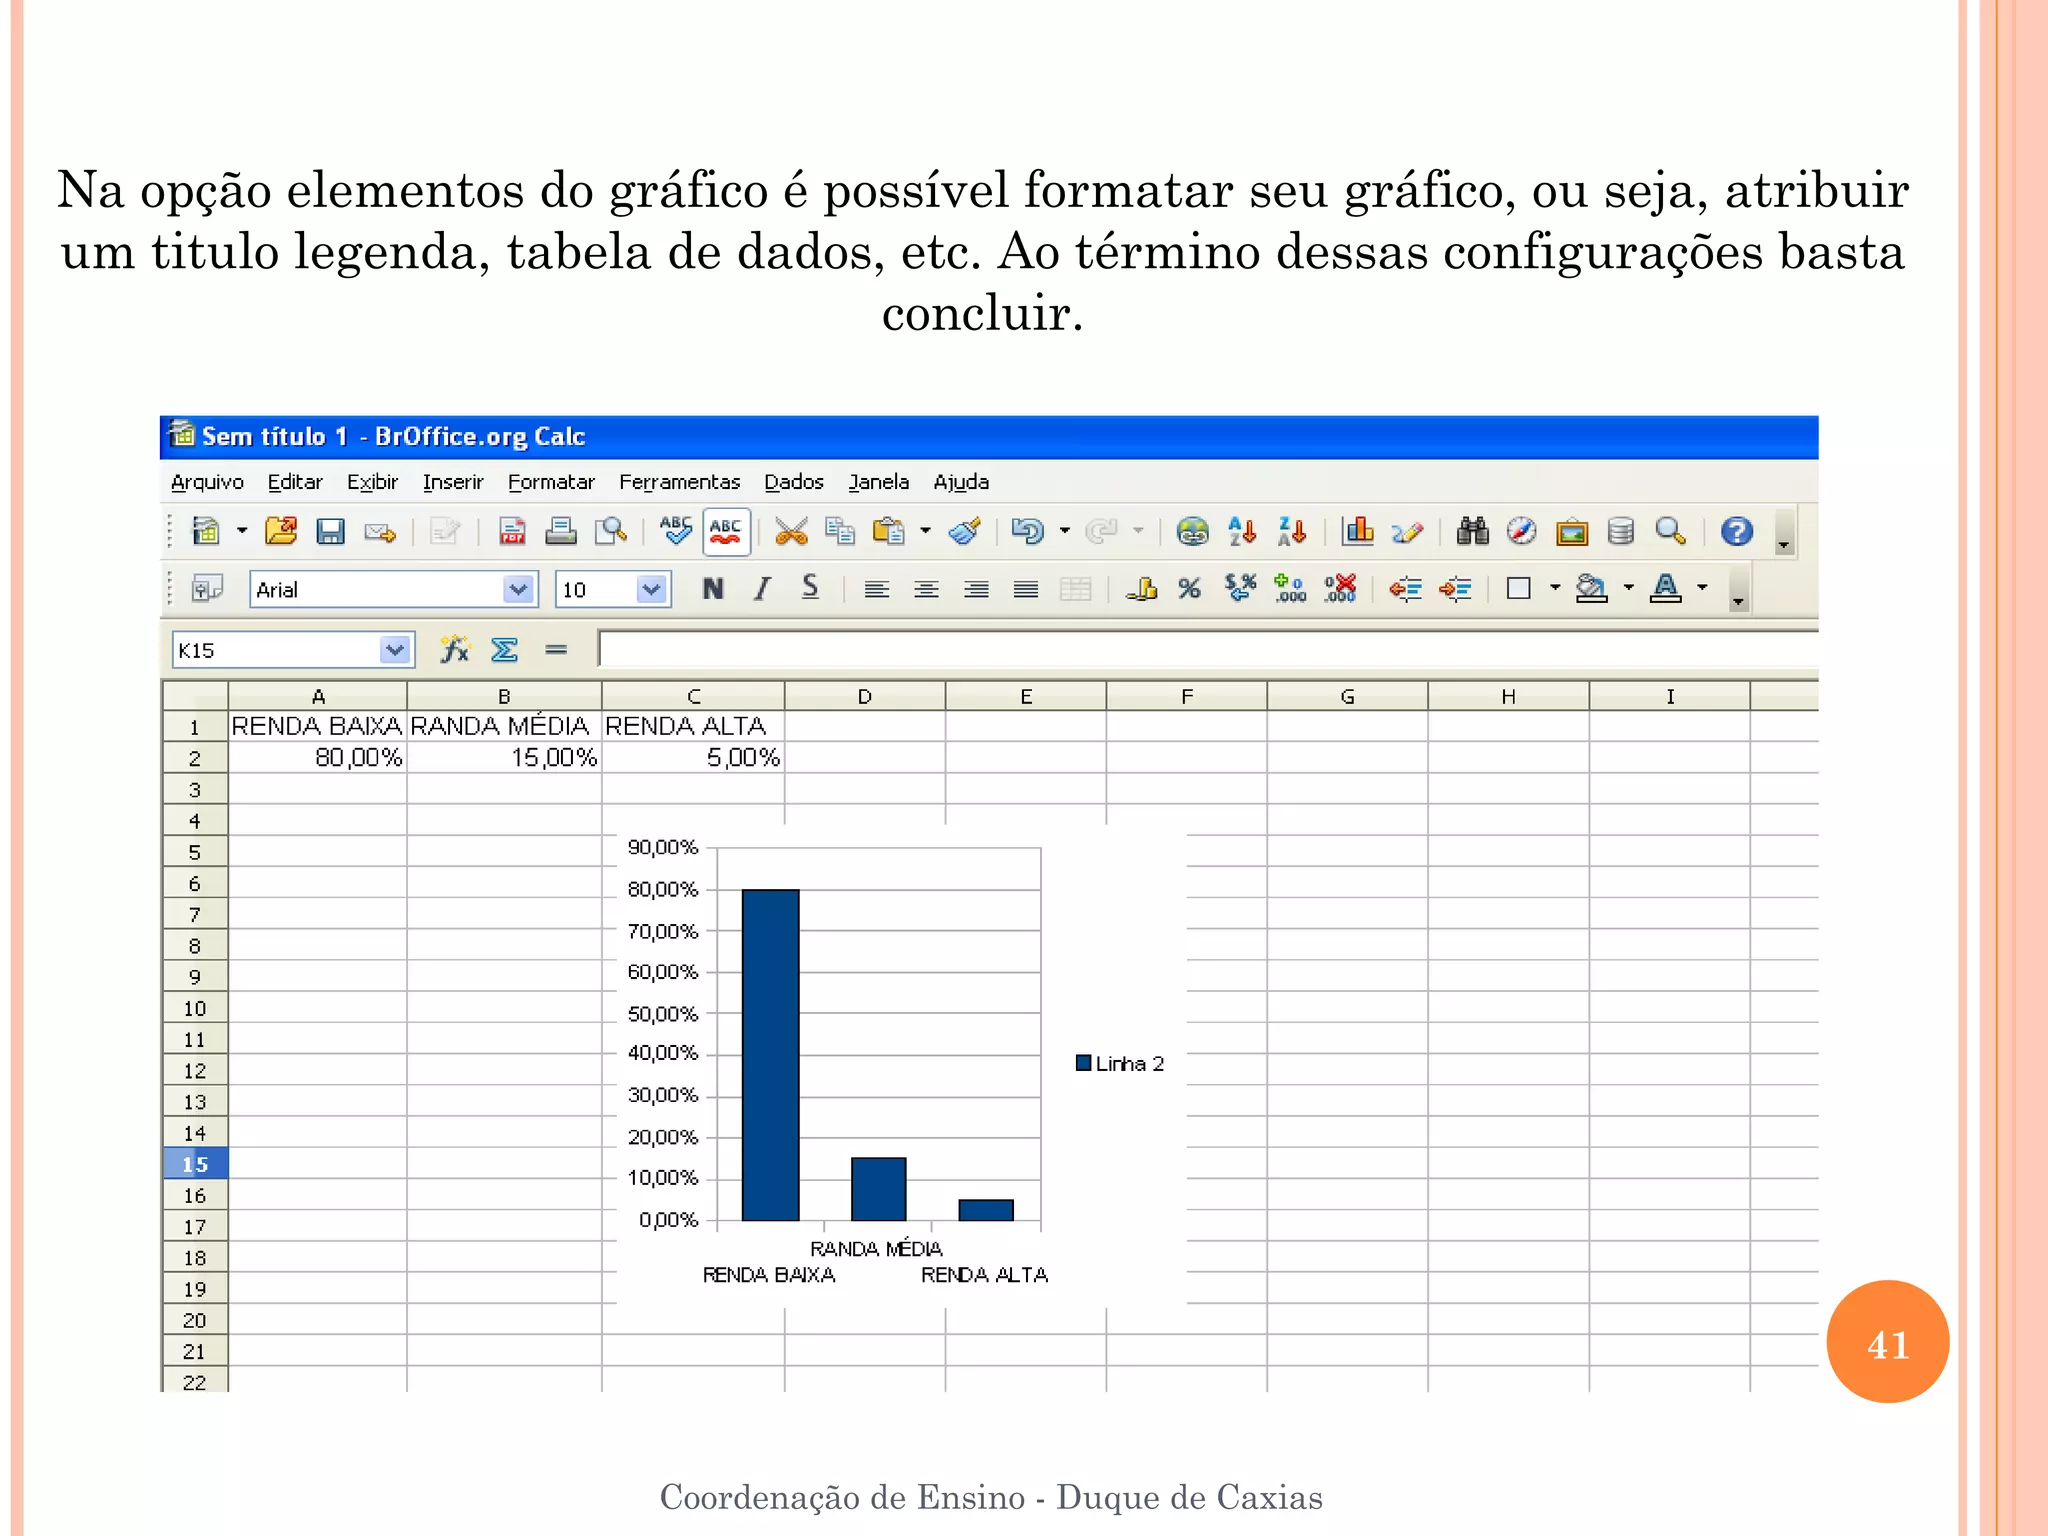Open Find & Replace binoculars icon
The width and height of the screenshot is (2048, 1536).
click(1472, 531)
